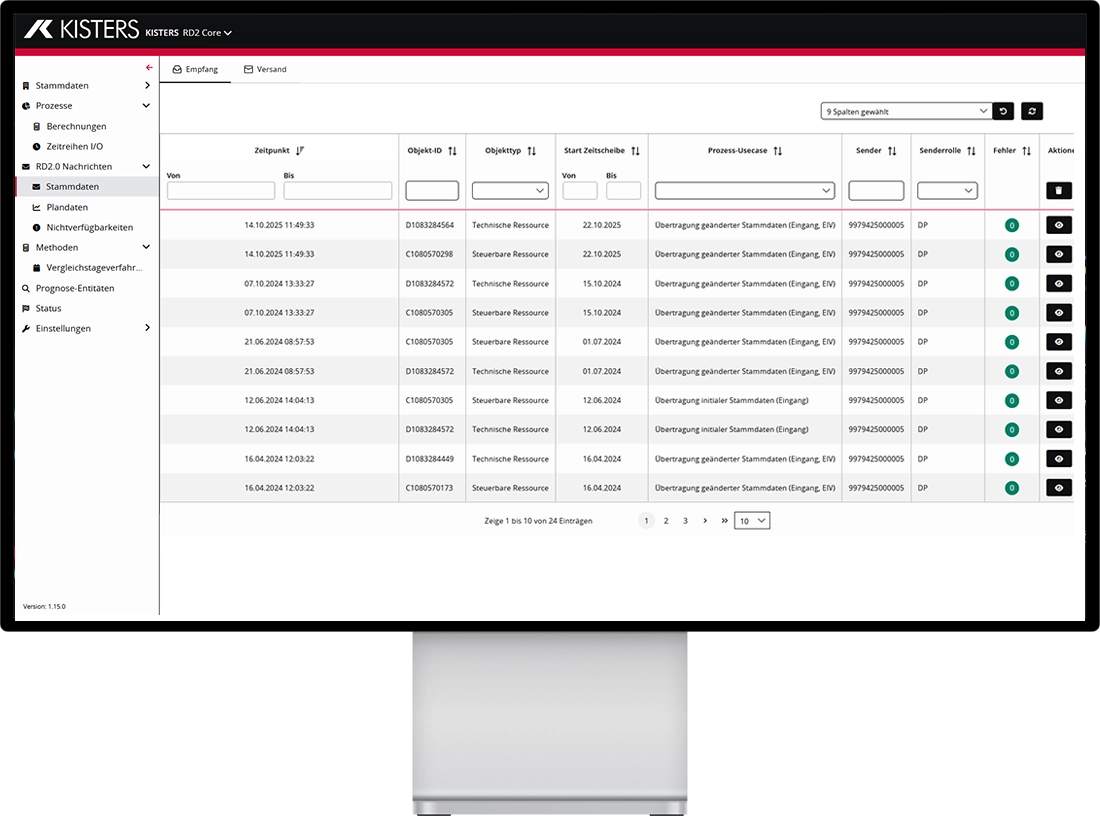This screenshot has height=816, width=1100.
Task: Sort by Objekt-ID column sort icon
Action: click(x=452, y=151)
